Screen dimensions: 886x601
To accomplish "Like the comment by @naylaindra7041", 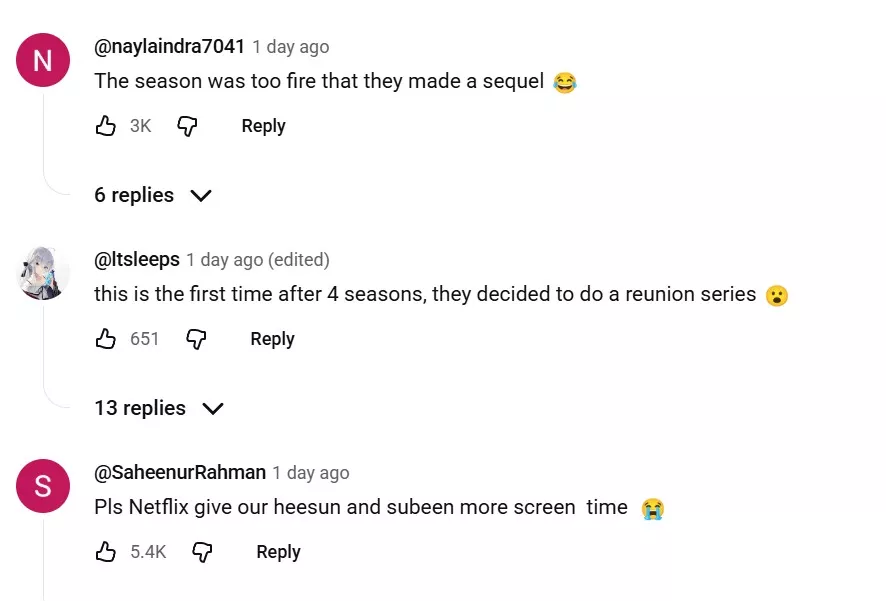I will [106, 126].
